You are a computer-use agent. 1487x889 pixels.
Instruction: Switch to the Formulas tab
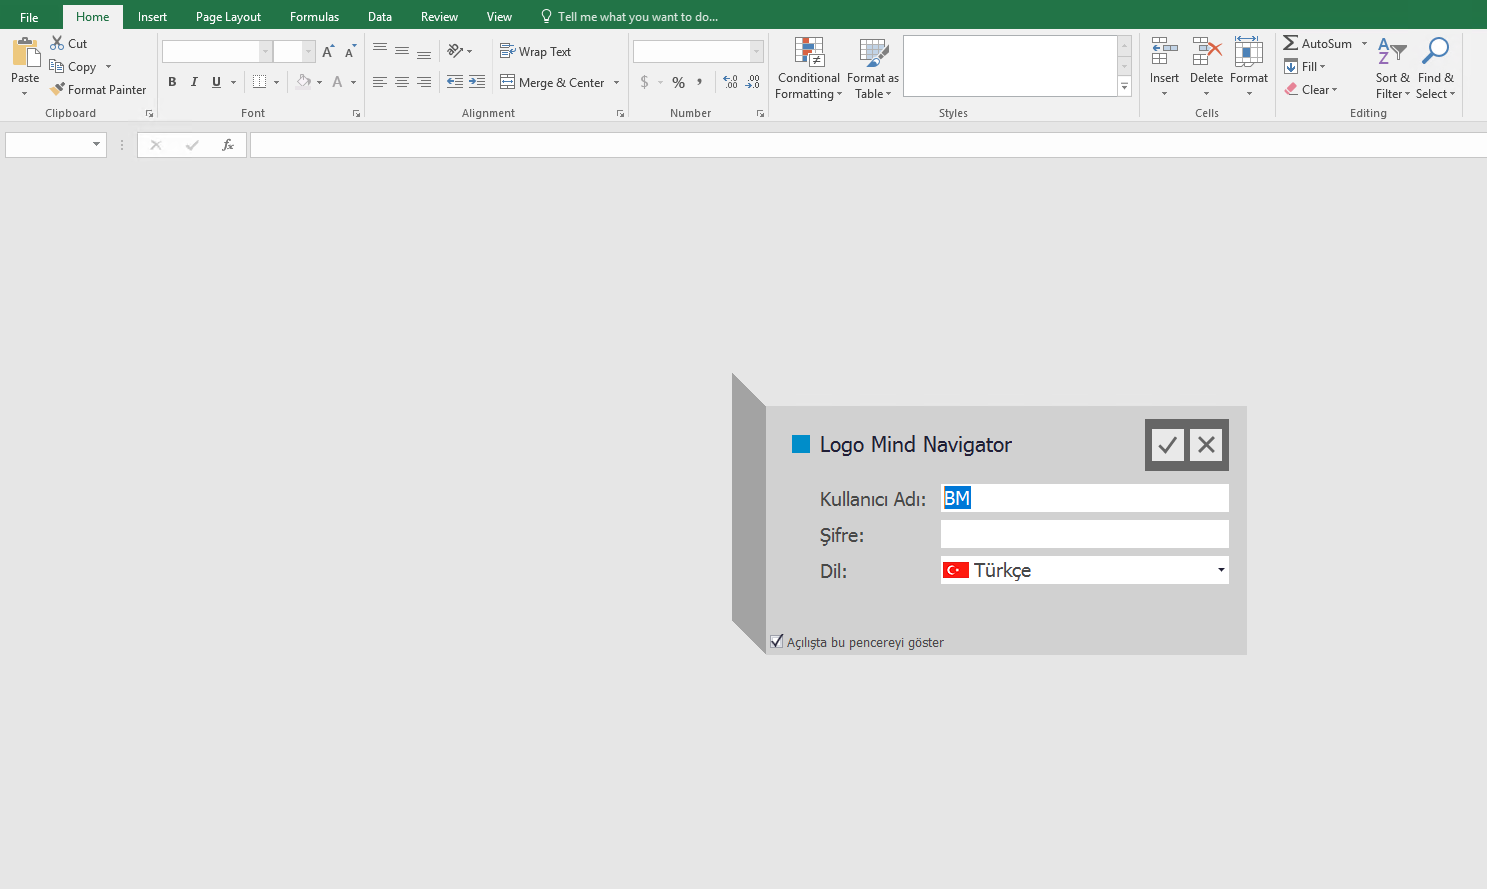point(313,16)
